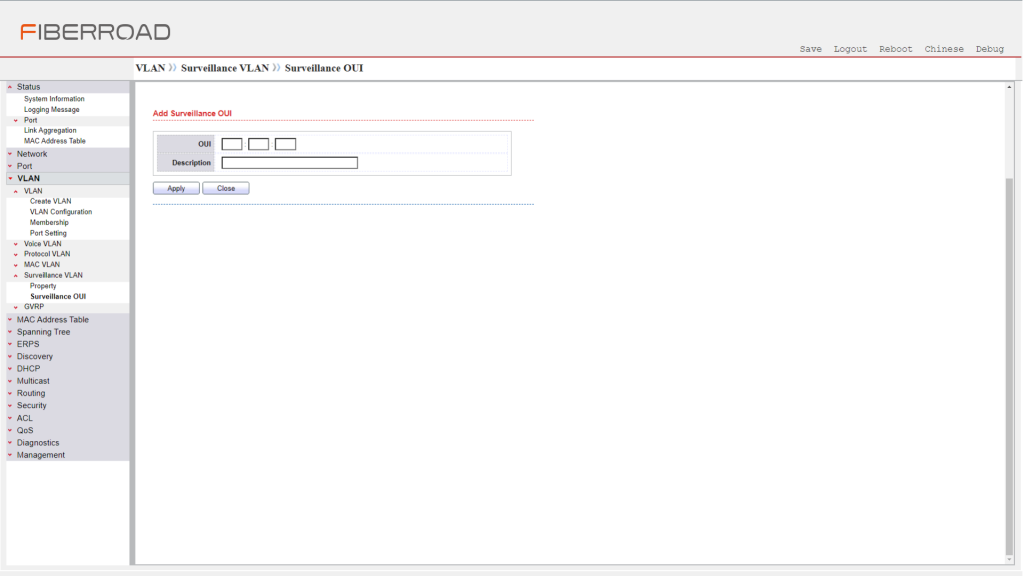
Task: Focus the Description input field
Action: (x=289, y=163)
